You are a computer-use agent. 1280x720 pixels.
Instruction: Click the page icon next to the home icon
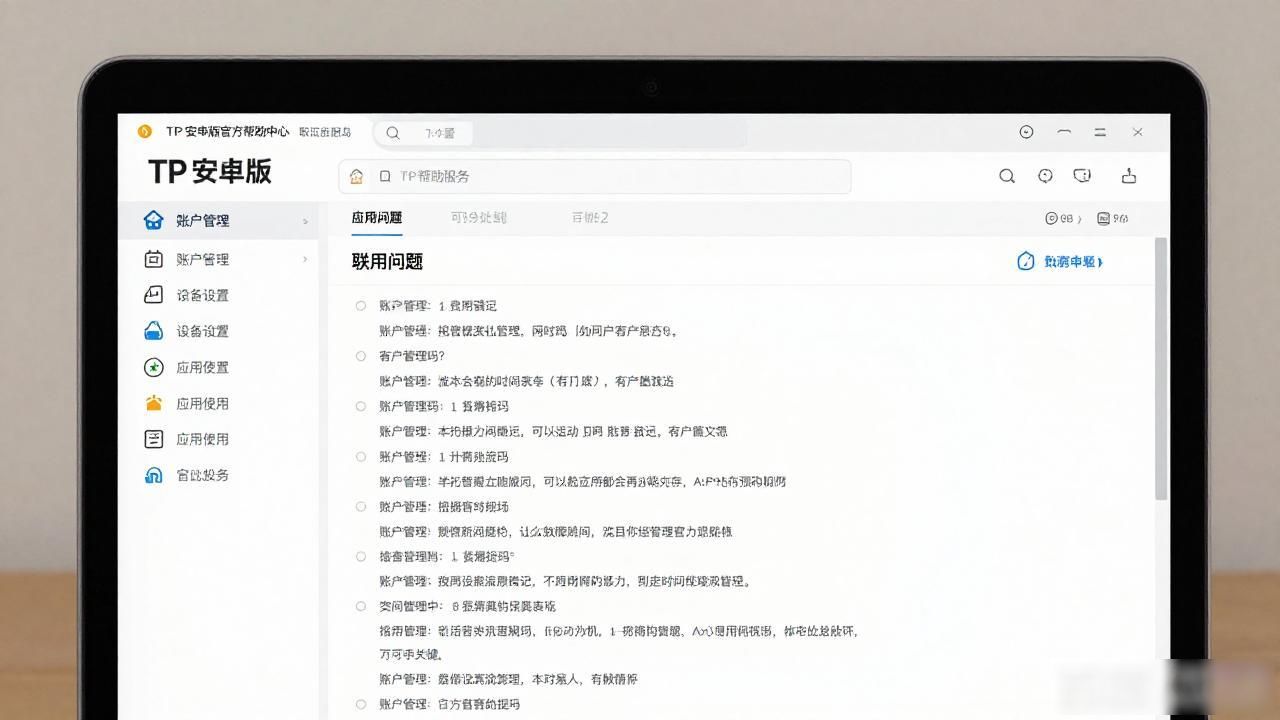[x=384, y=176]
